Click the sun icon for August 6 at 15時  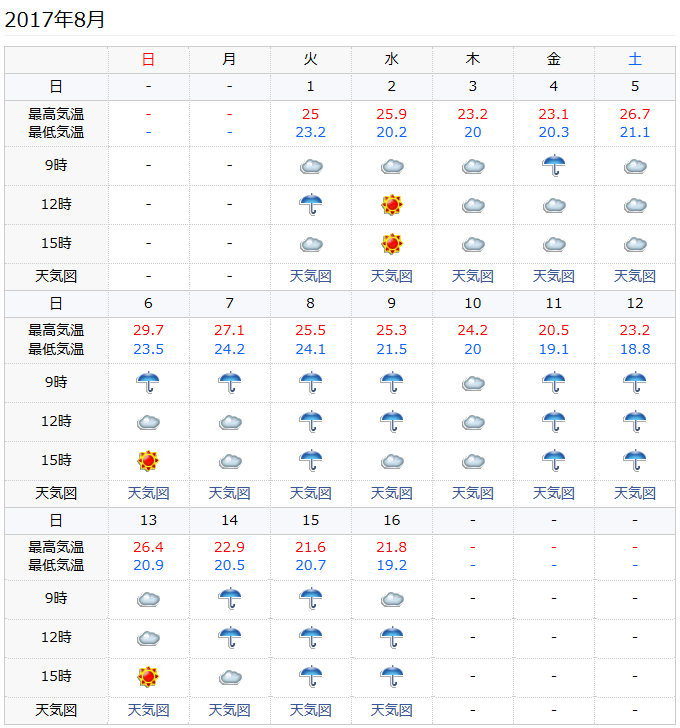coord(148,461)
